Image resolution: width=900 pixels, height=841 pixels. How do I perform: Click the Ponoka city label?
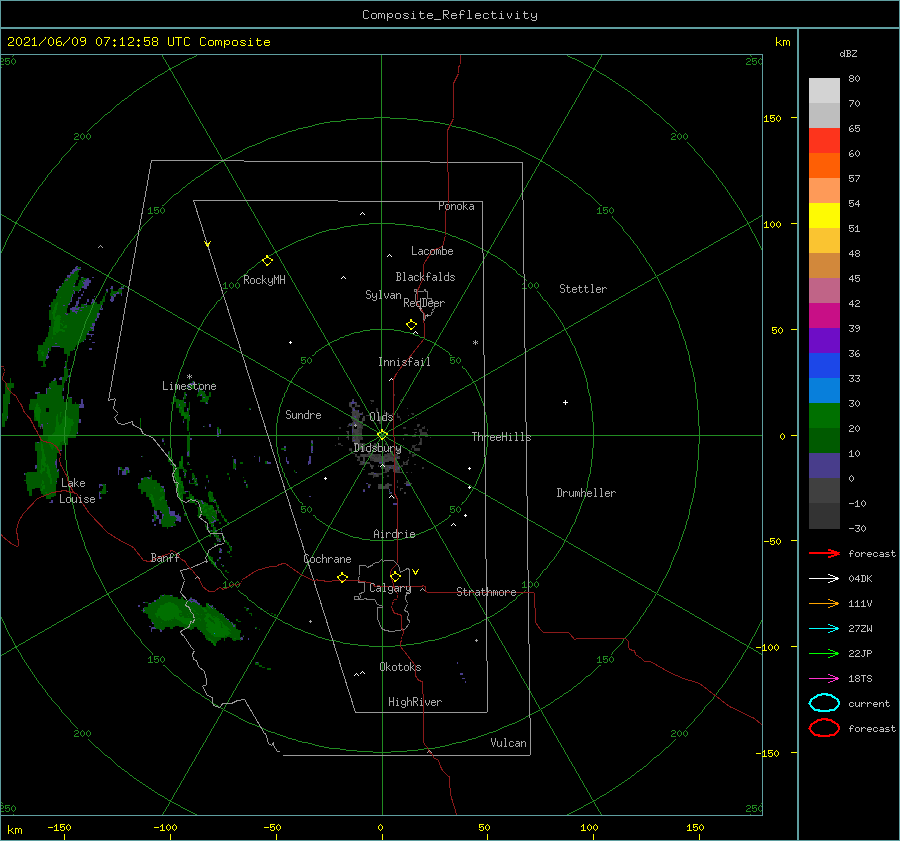(x=456, y=206)
